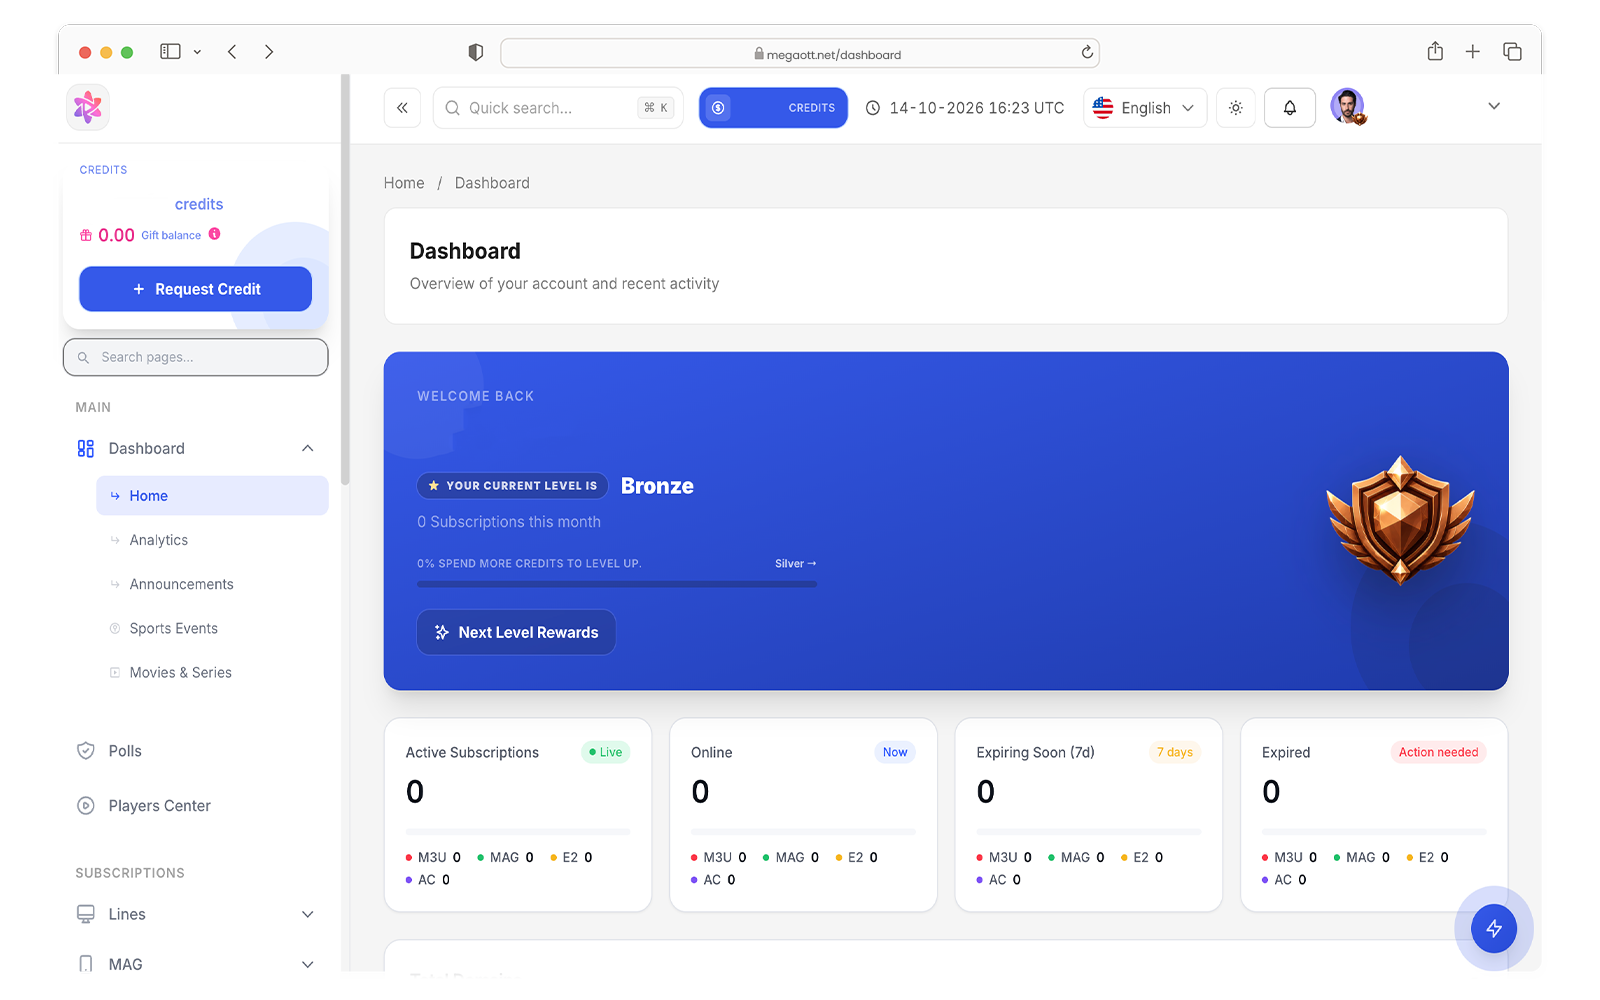1600x1000 pixels.
Task: Expand the Lines submenu
Action: pyautogui.click(x=308, y=914)
